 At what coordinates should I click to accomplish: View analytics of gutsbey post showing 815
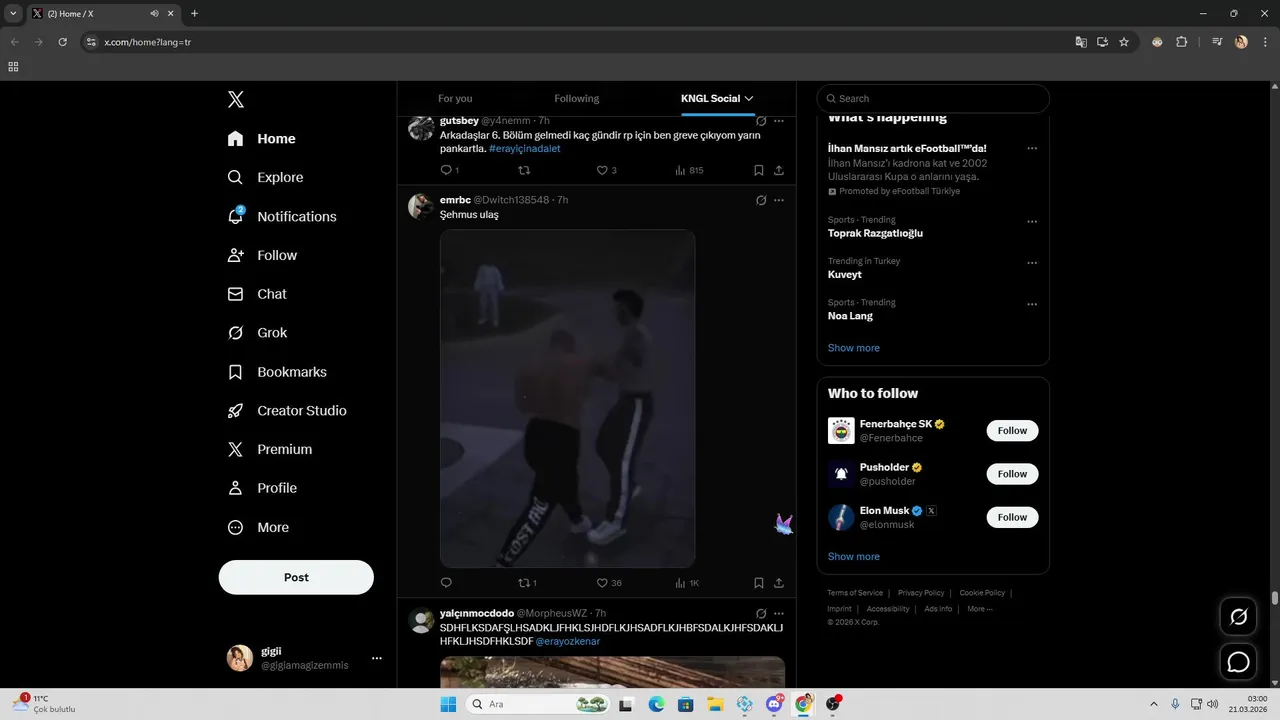[689, 170]
